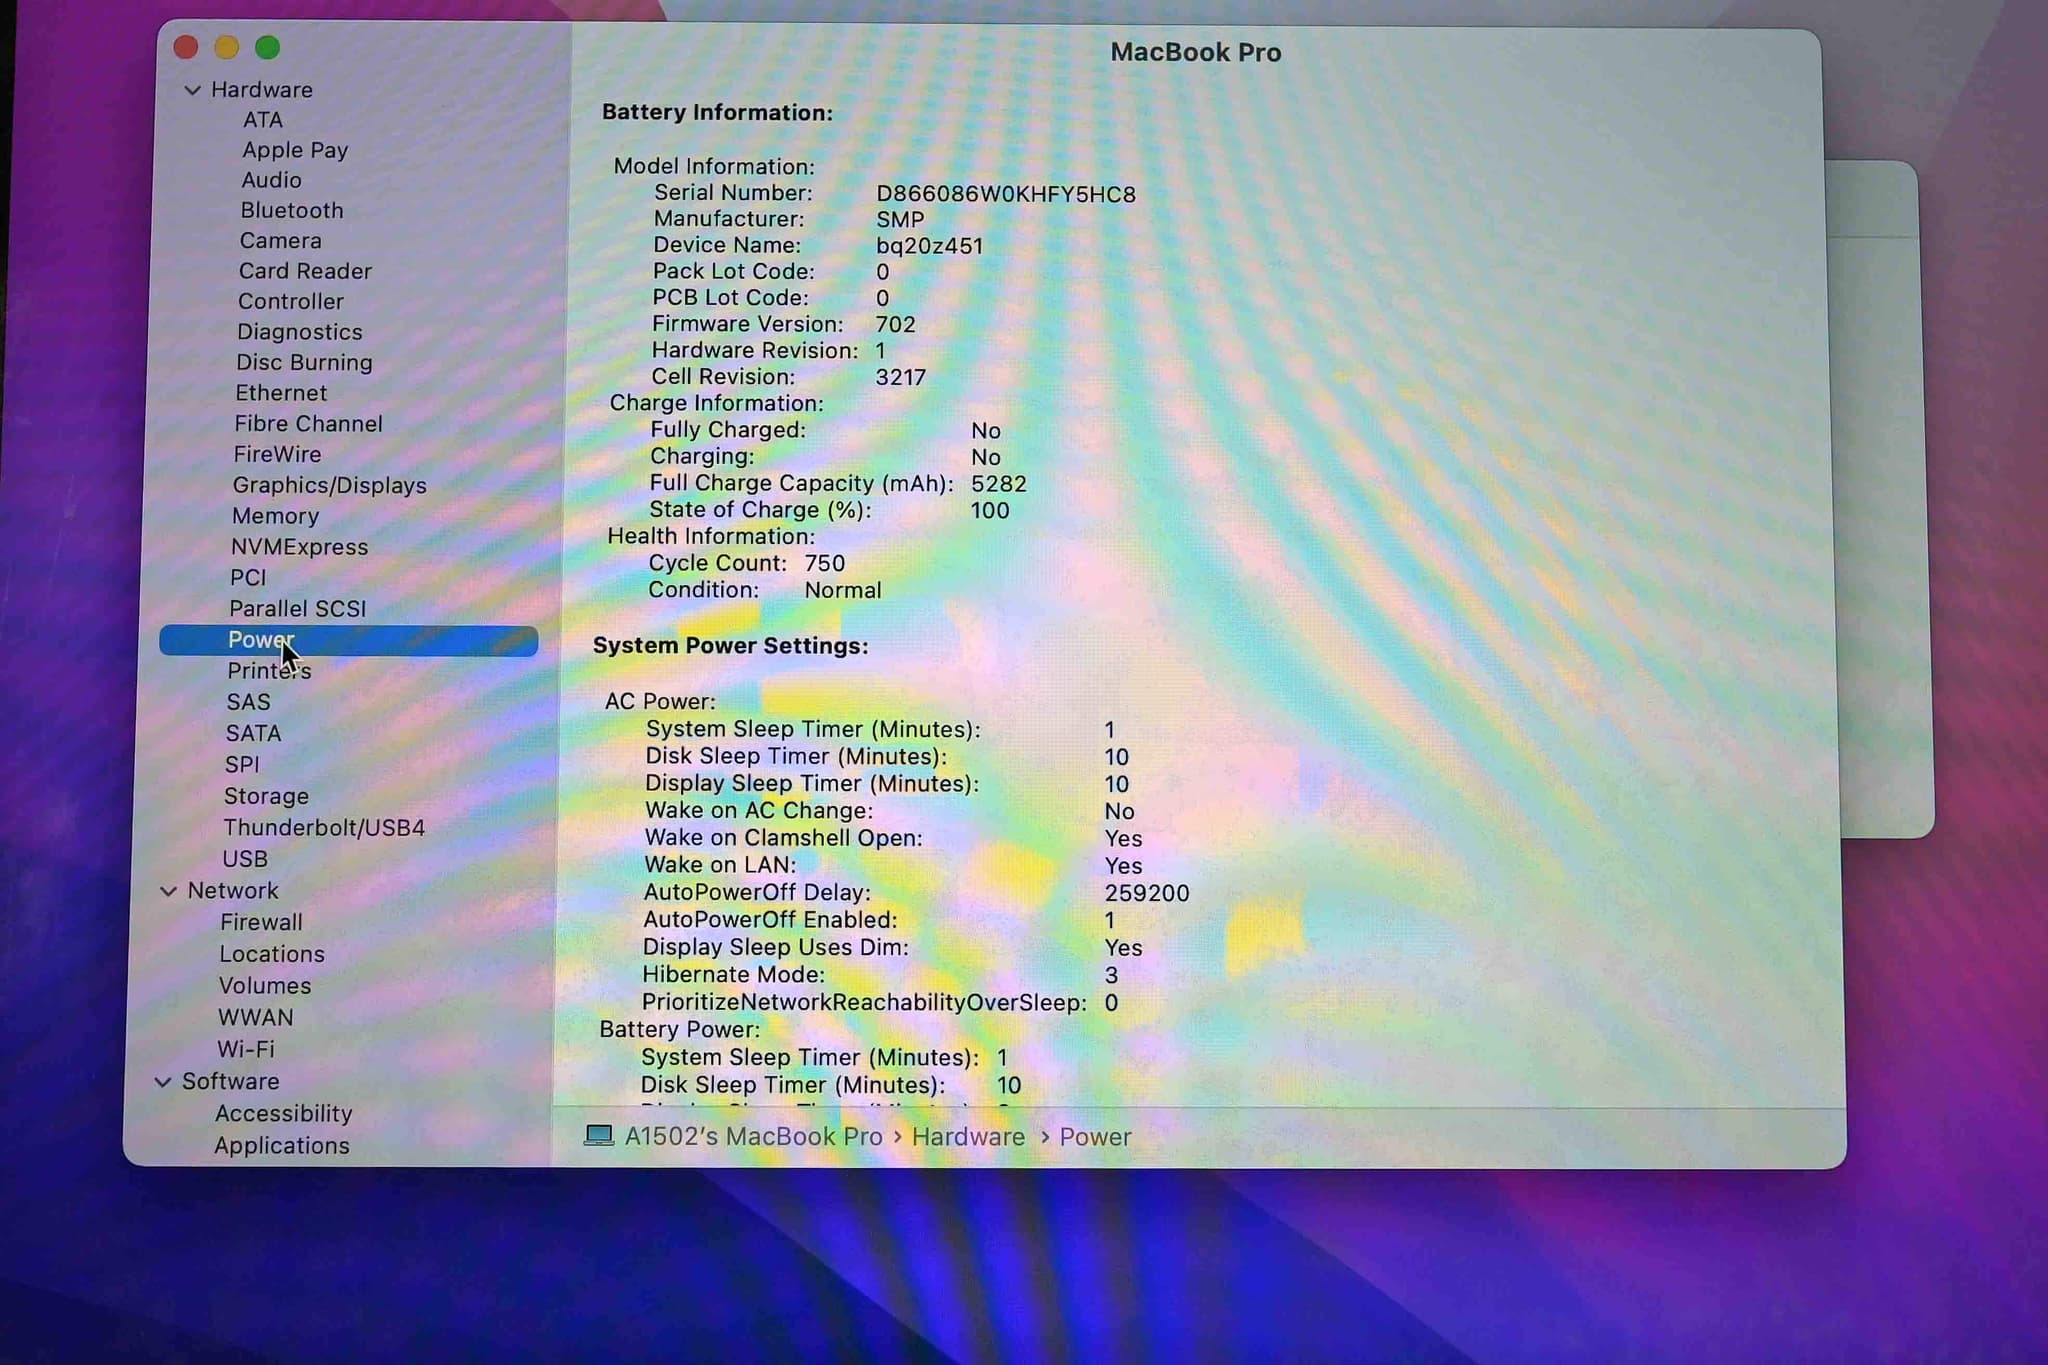Click Cell Revision value 3217

pyautogui.click(x=901, y=378)
